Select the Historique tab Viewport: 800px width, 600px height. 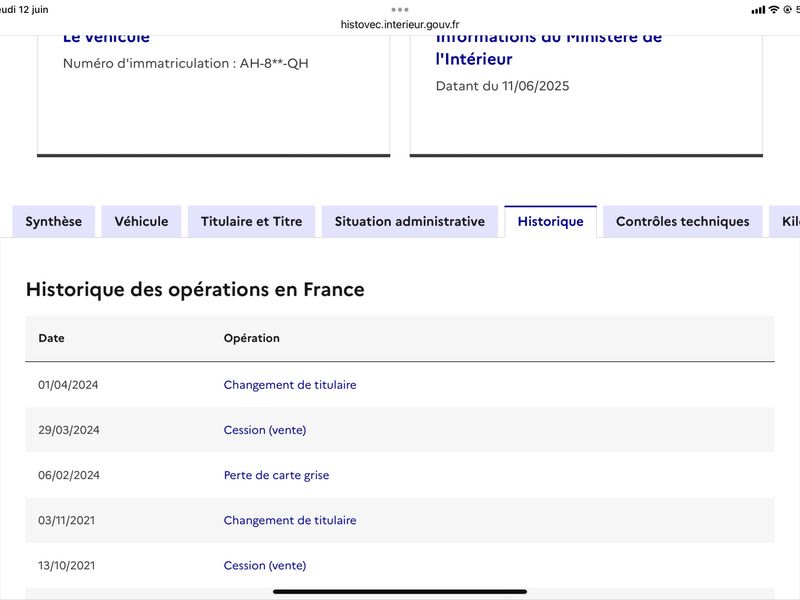coord(551,221)
